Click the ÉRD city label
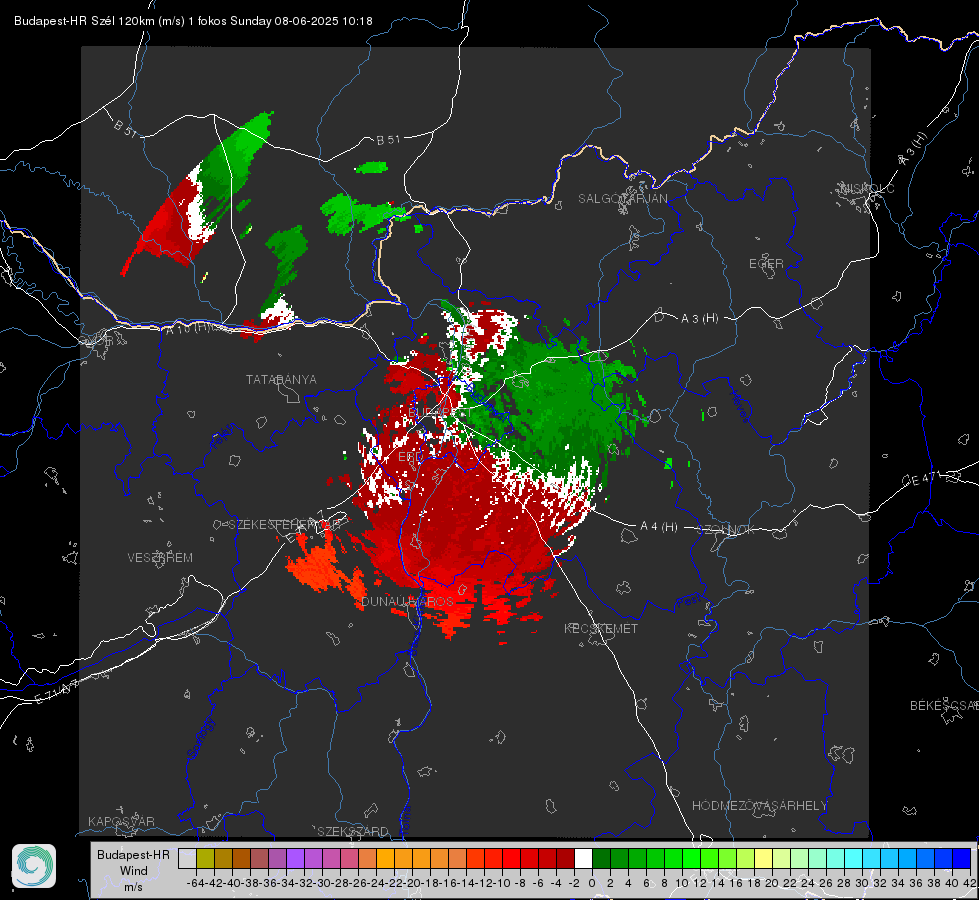The image size is (979, 900). tap(410, 457)
